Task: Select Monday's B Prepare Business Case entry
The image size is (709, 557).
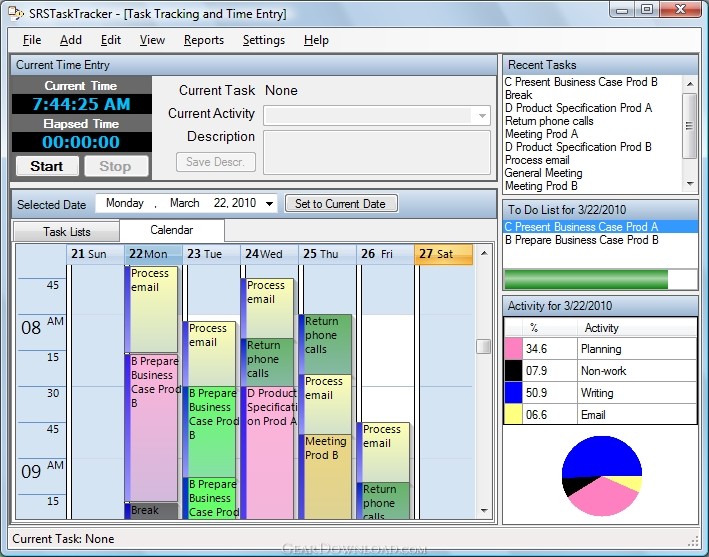Action: pos(151,428)
